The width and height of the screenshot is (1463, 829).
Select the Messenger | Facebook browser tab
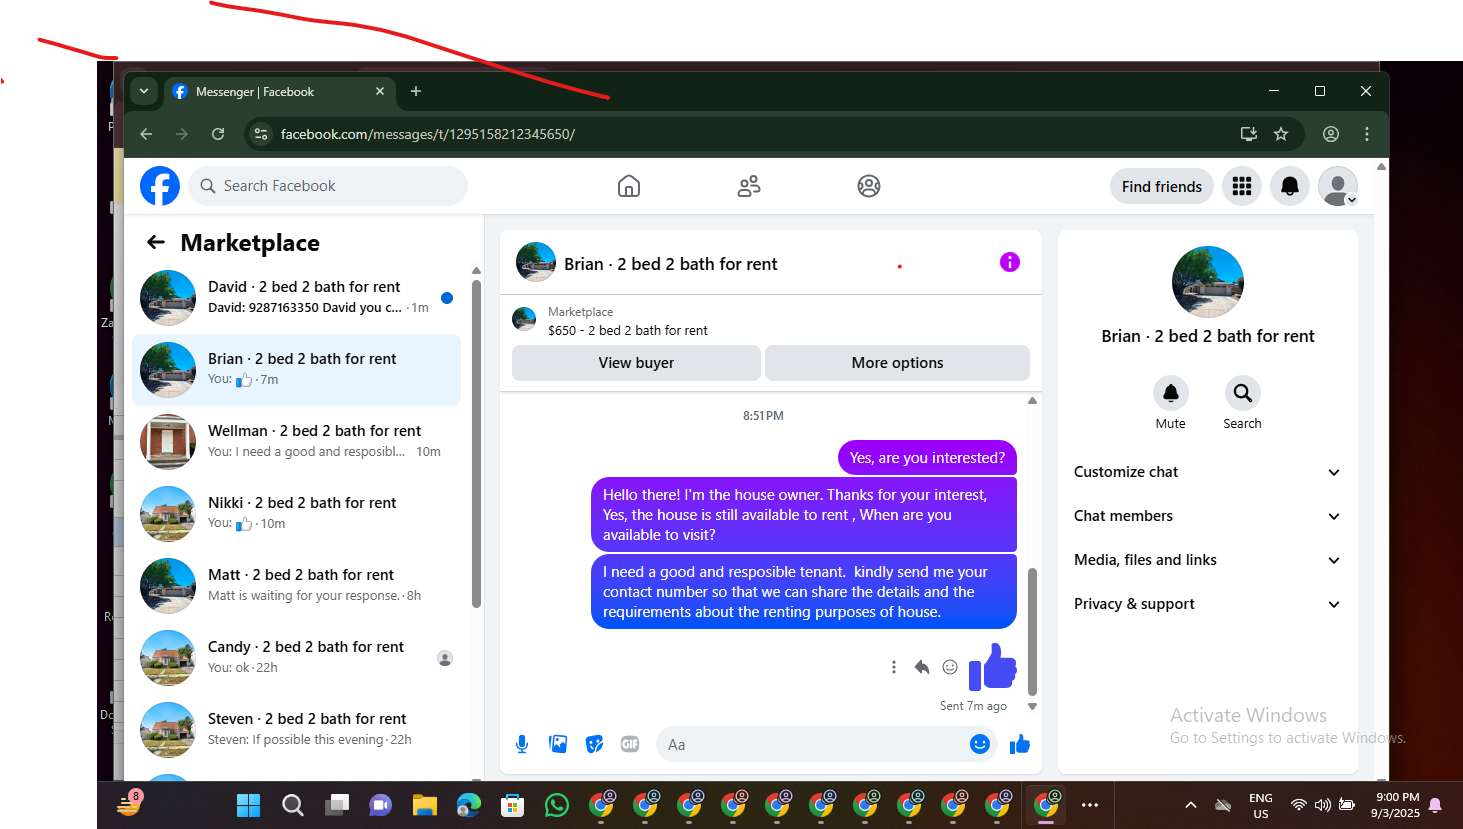pos(278,91)
